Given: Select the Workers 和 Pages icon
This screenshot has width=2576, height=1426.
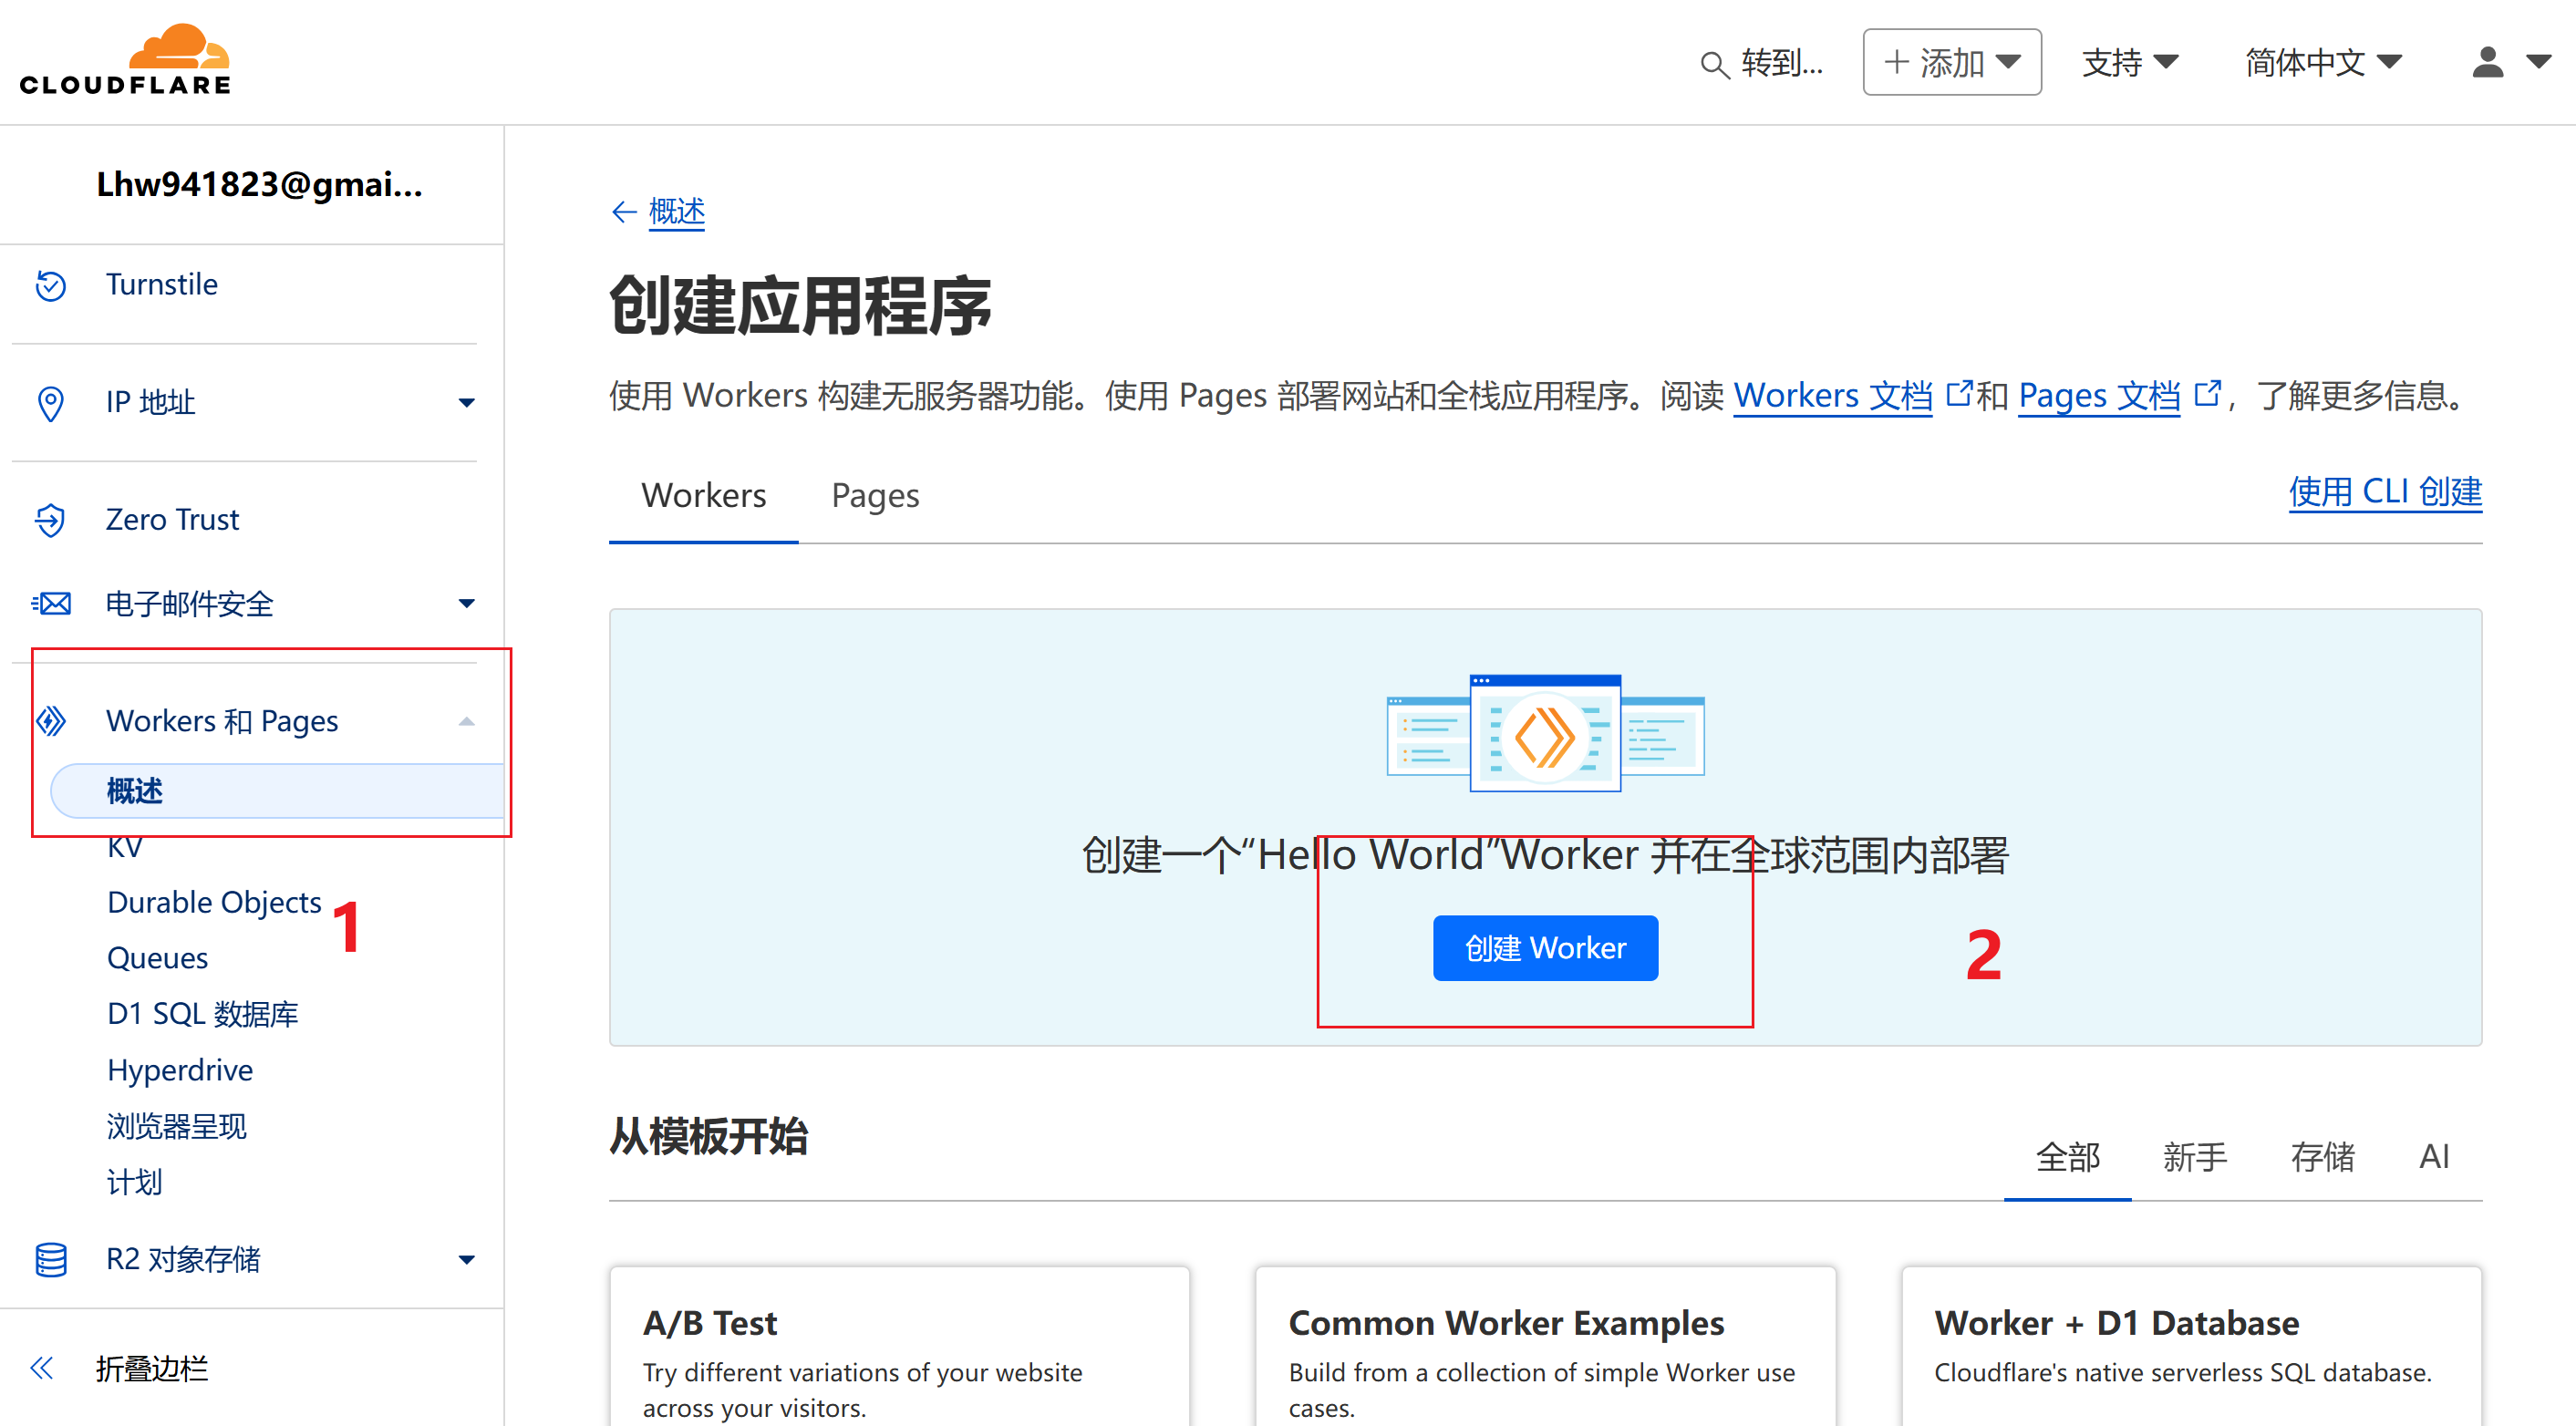Looking at the screenshot, I should coord(51,720).
